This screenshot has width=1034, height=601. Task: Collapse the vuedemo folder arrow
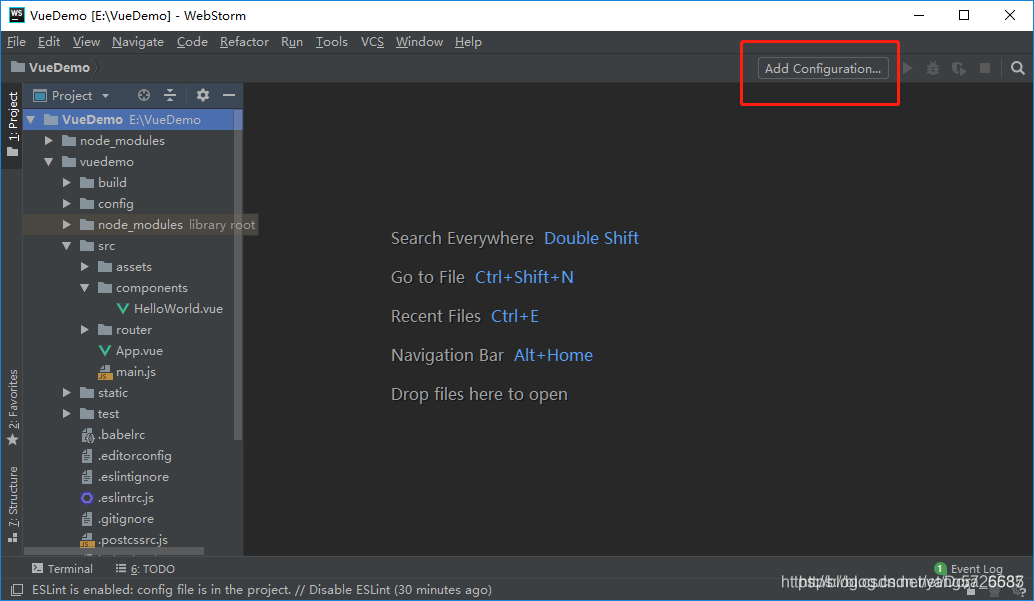[49, 162]
